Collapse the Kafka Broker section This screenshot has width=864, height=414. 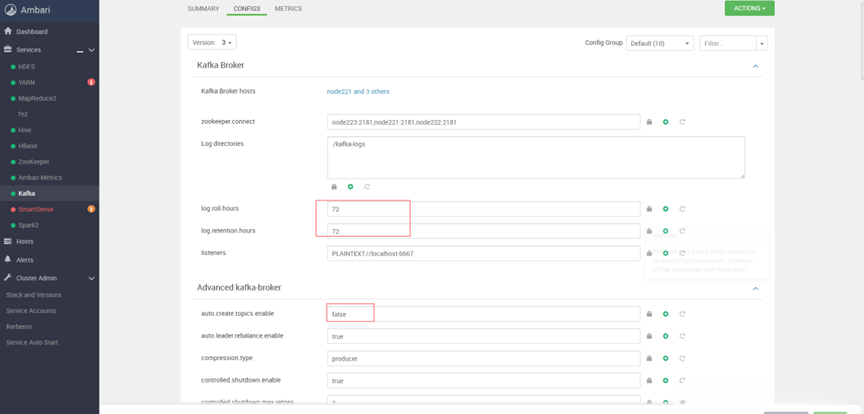tap(755, 66)
